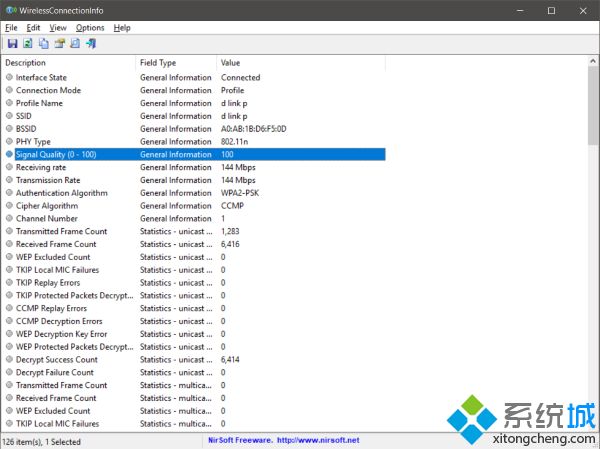
Task: Click the Refresh toolbar icon
Action: [x=28, y=44]
